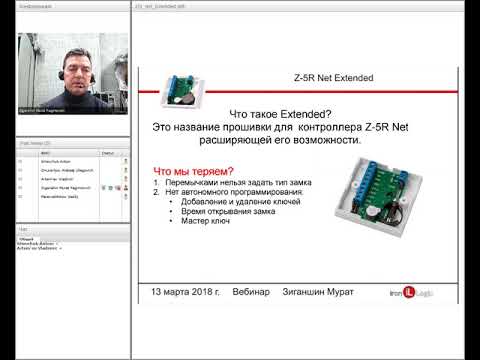The image size is (480, 360).
Task: Click the status icon in Shevchuk Anton's row
Action: (x=126, y=161)
